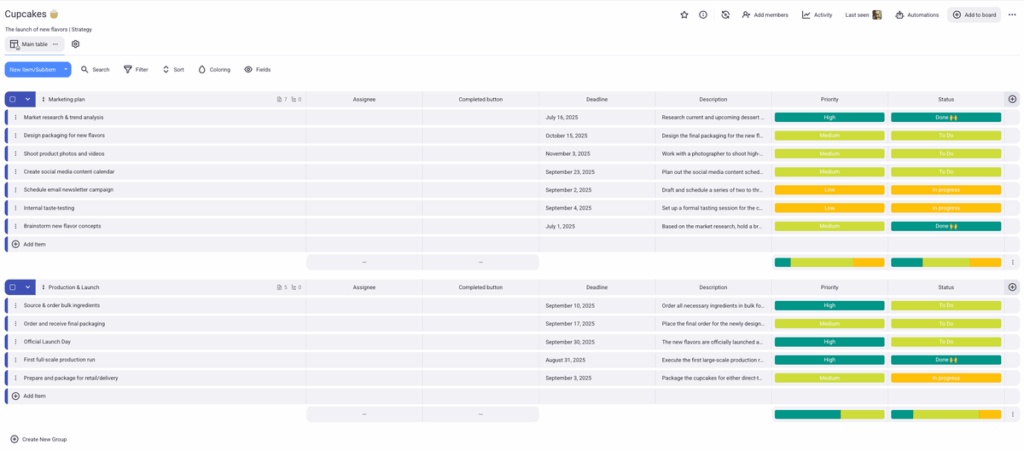The height and width of the screenshot is (451, 1024).
Task: Add a column to Production & Launch group
Action: click(1012, 287)
